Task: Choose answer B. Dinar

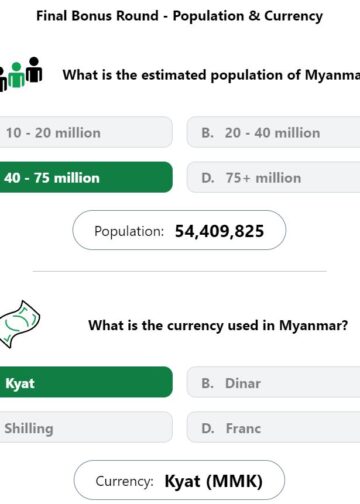Action: coord(273,382)
